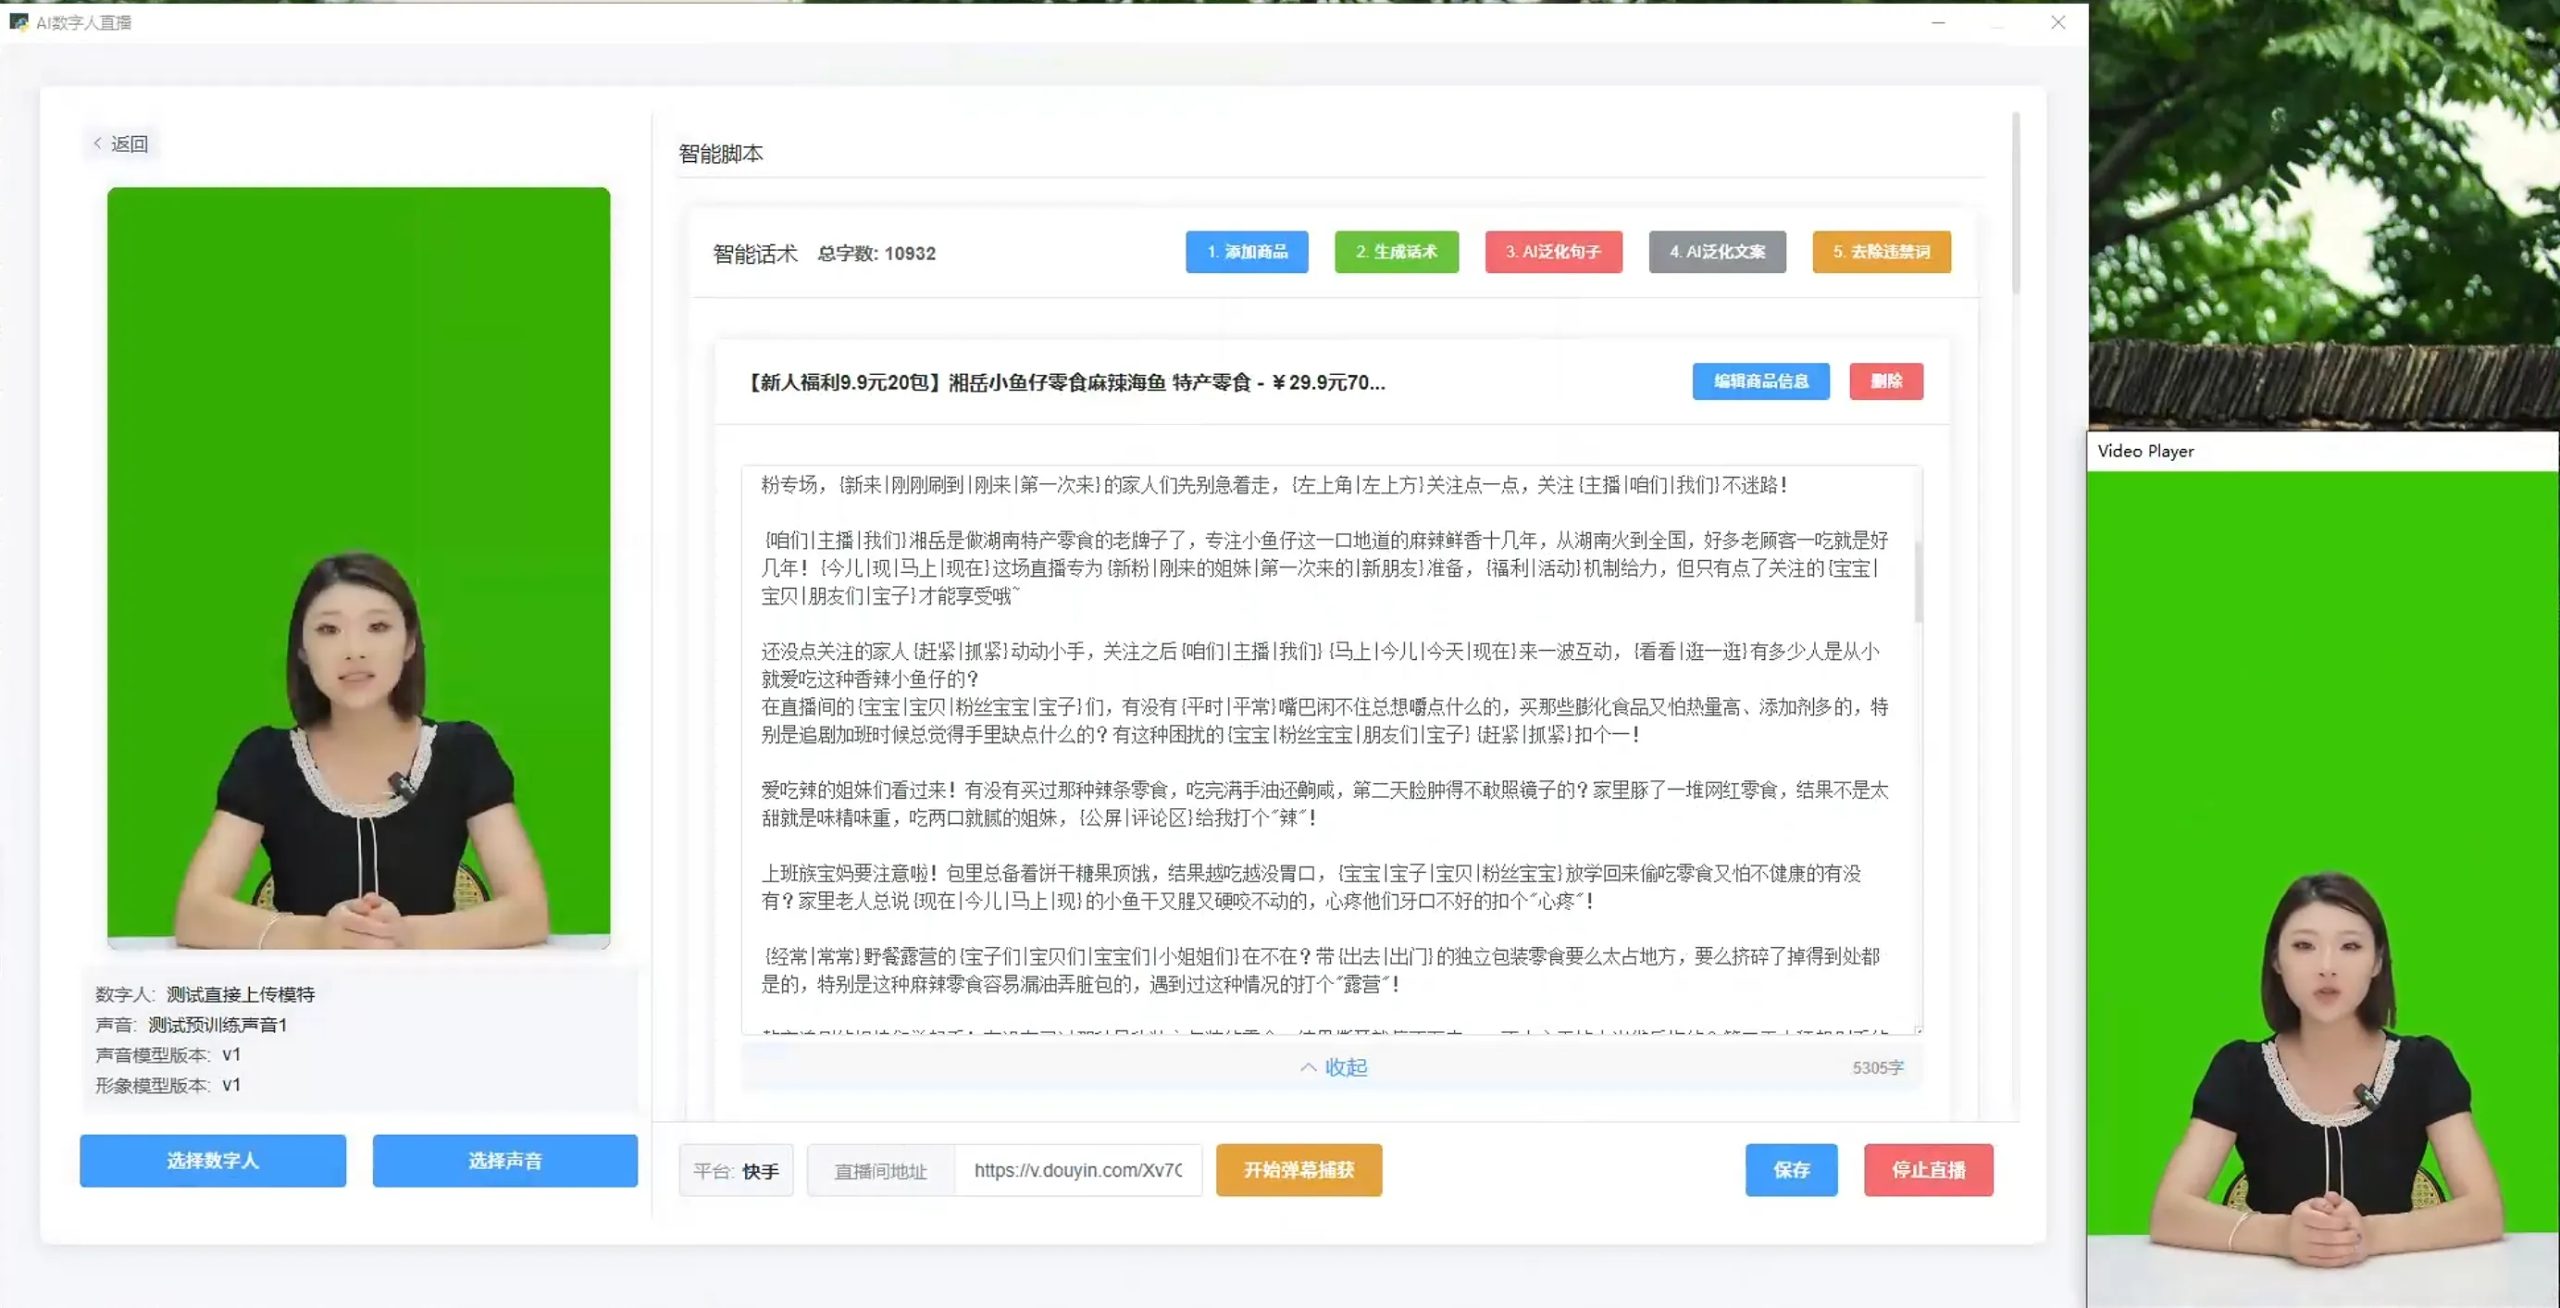Collapse the script with 收起

[x=1333, y=1067]
